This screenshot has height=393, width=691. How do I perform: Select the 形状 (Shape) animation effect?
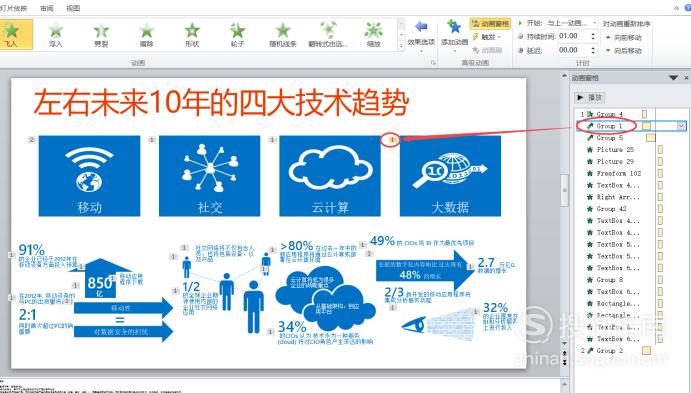192,34
